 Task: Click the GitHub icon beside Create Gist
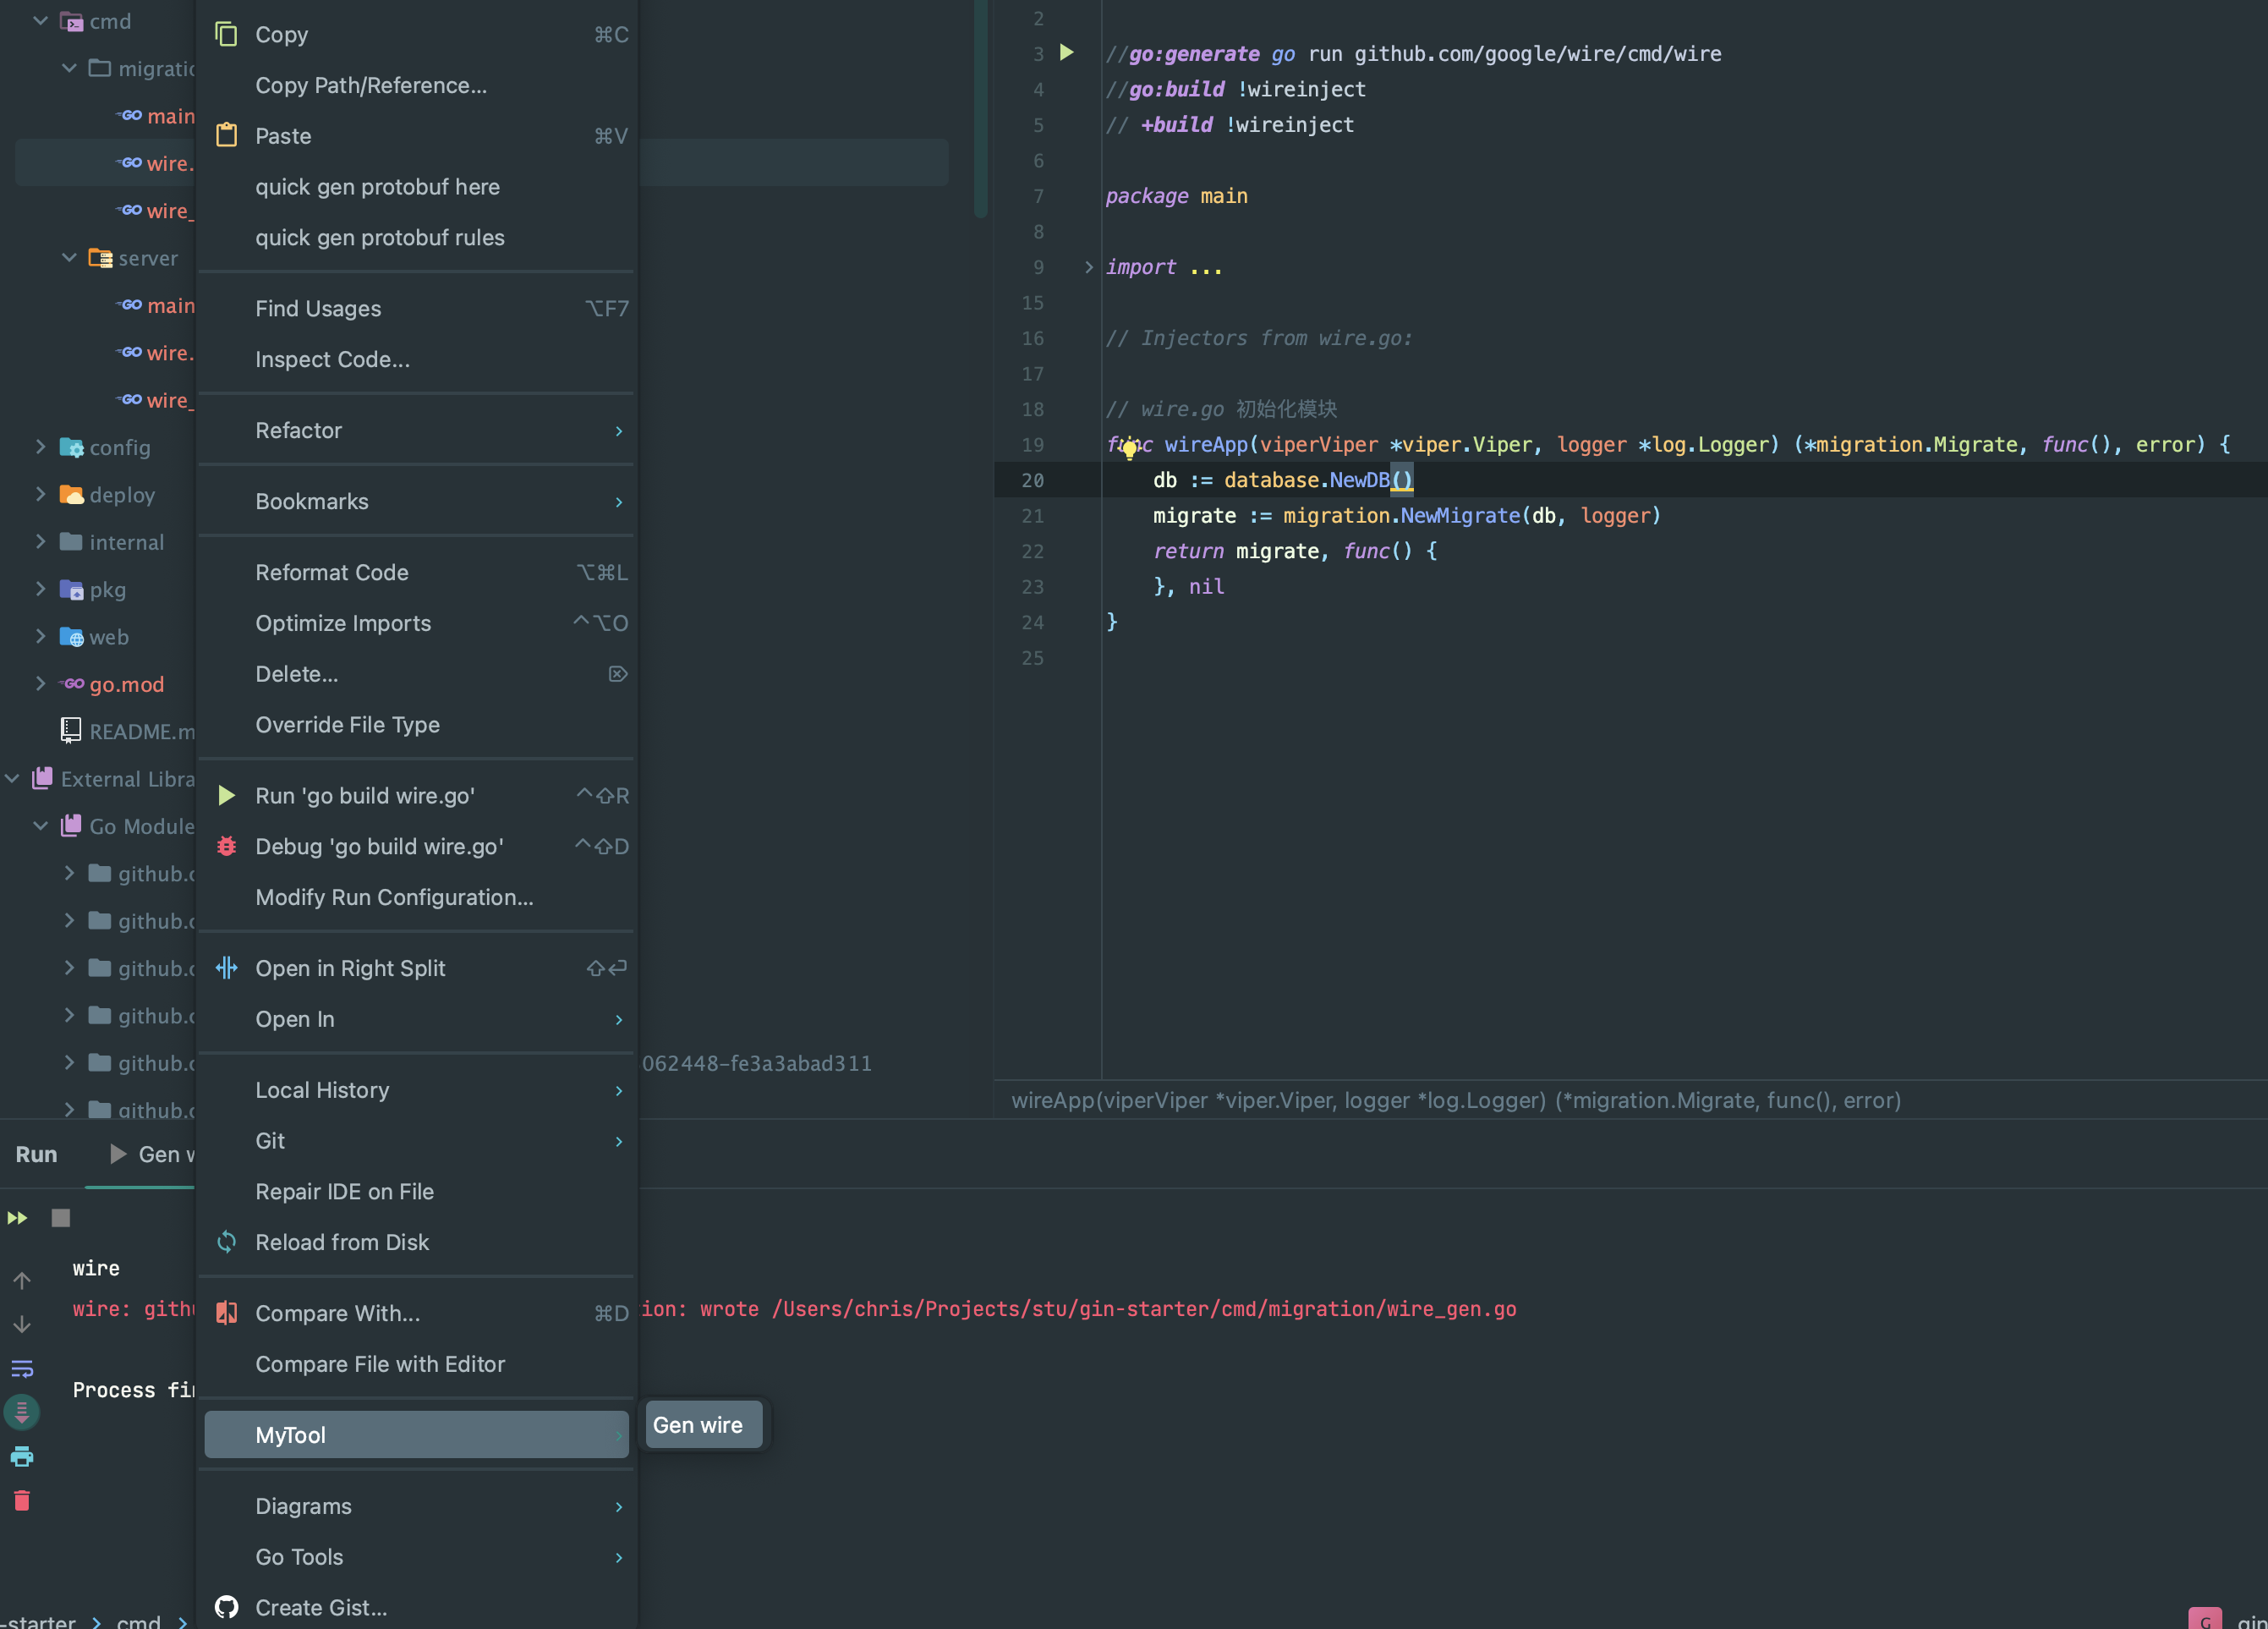point(227,1606)
